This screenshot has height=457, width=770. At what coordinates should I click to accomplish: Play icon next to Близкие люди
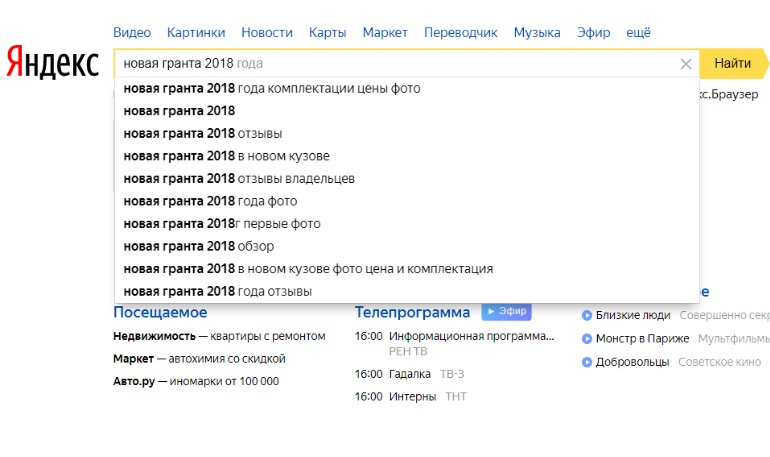tap(586, 315)
